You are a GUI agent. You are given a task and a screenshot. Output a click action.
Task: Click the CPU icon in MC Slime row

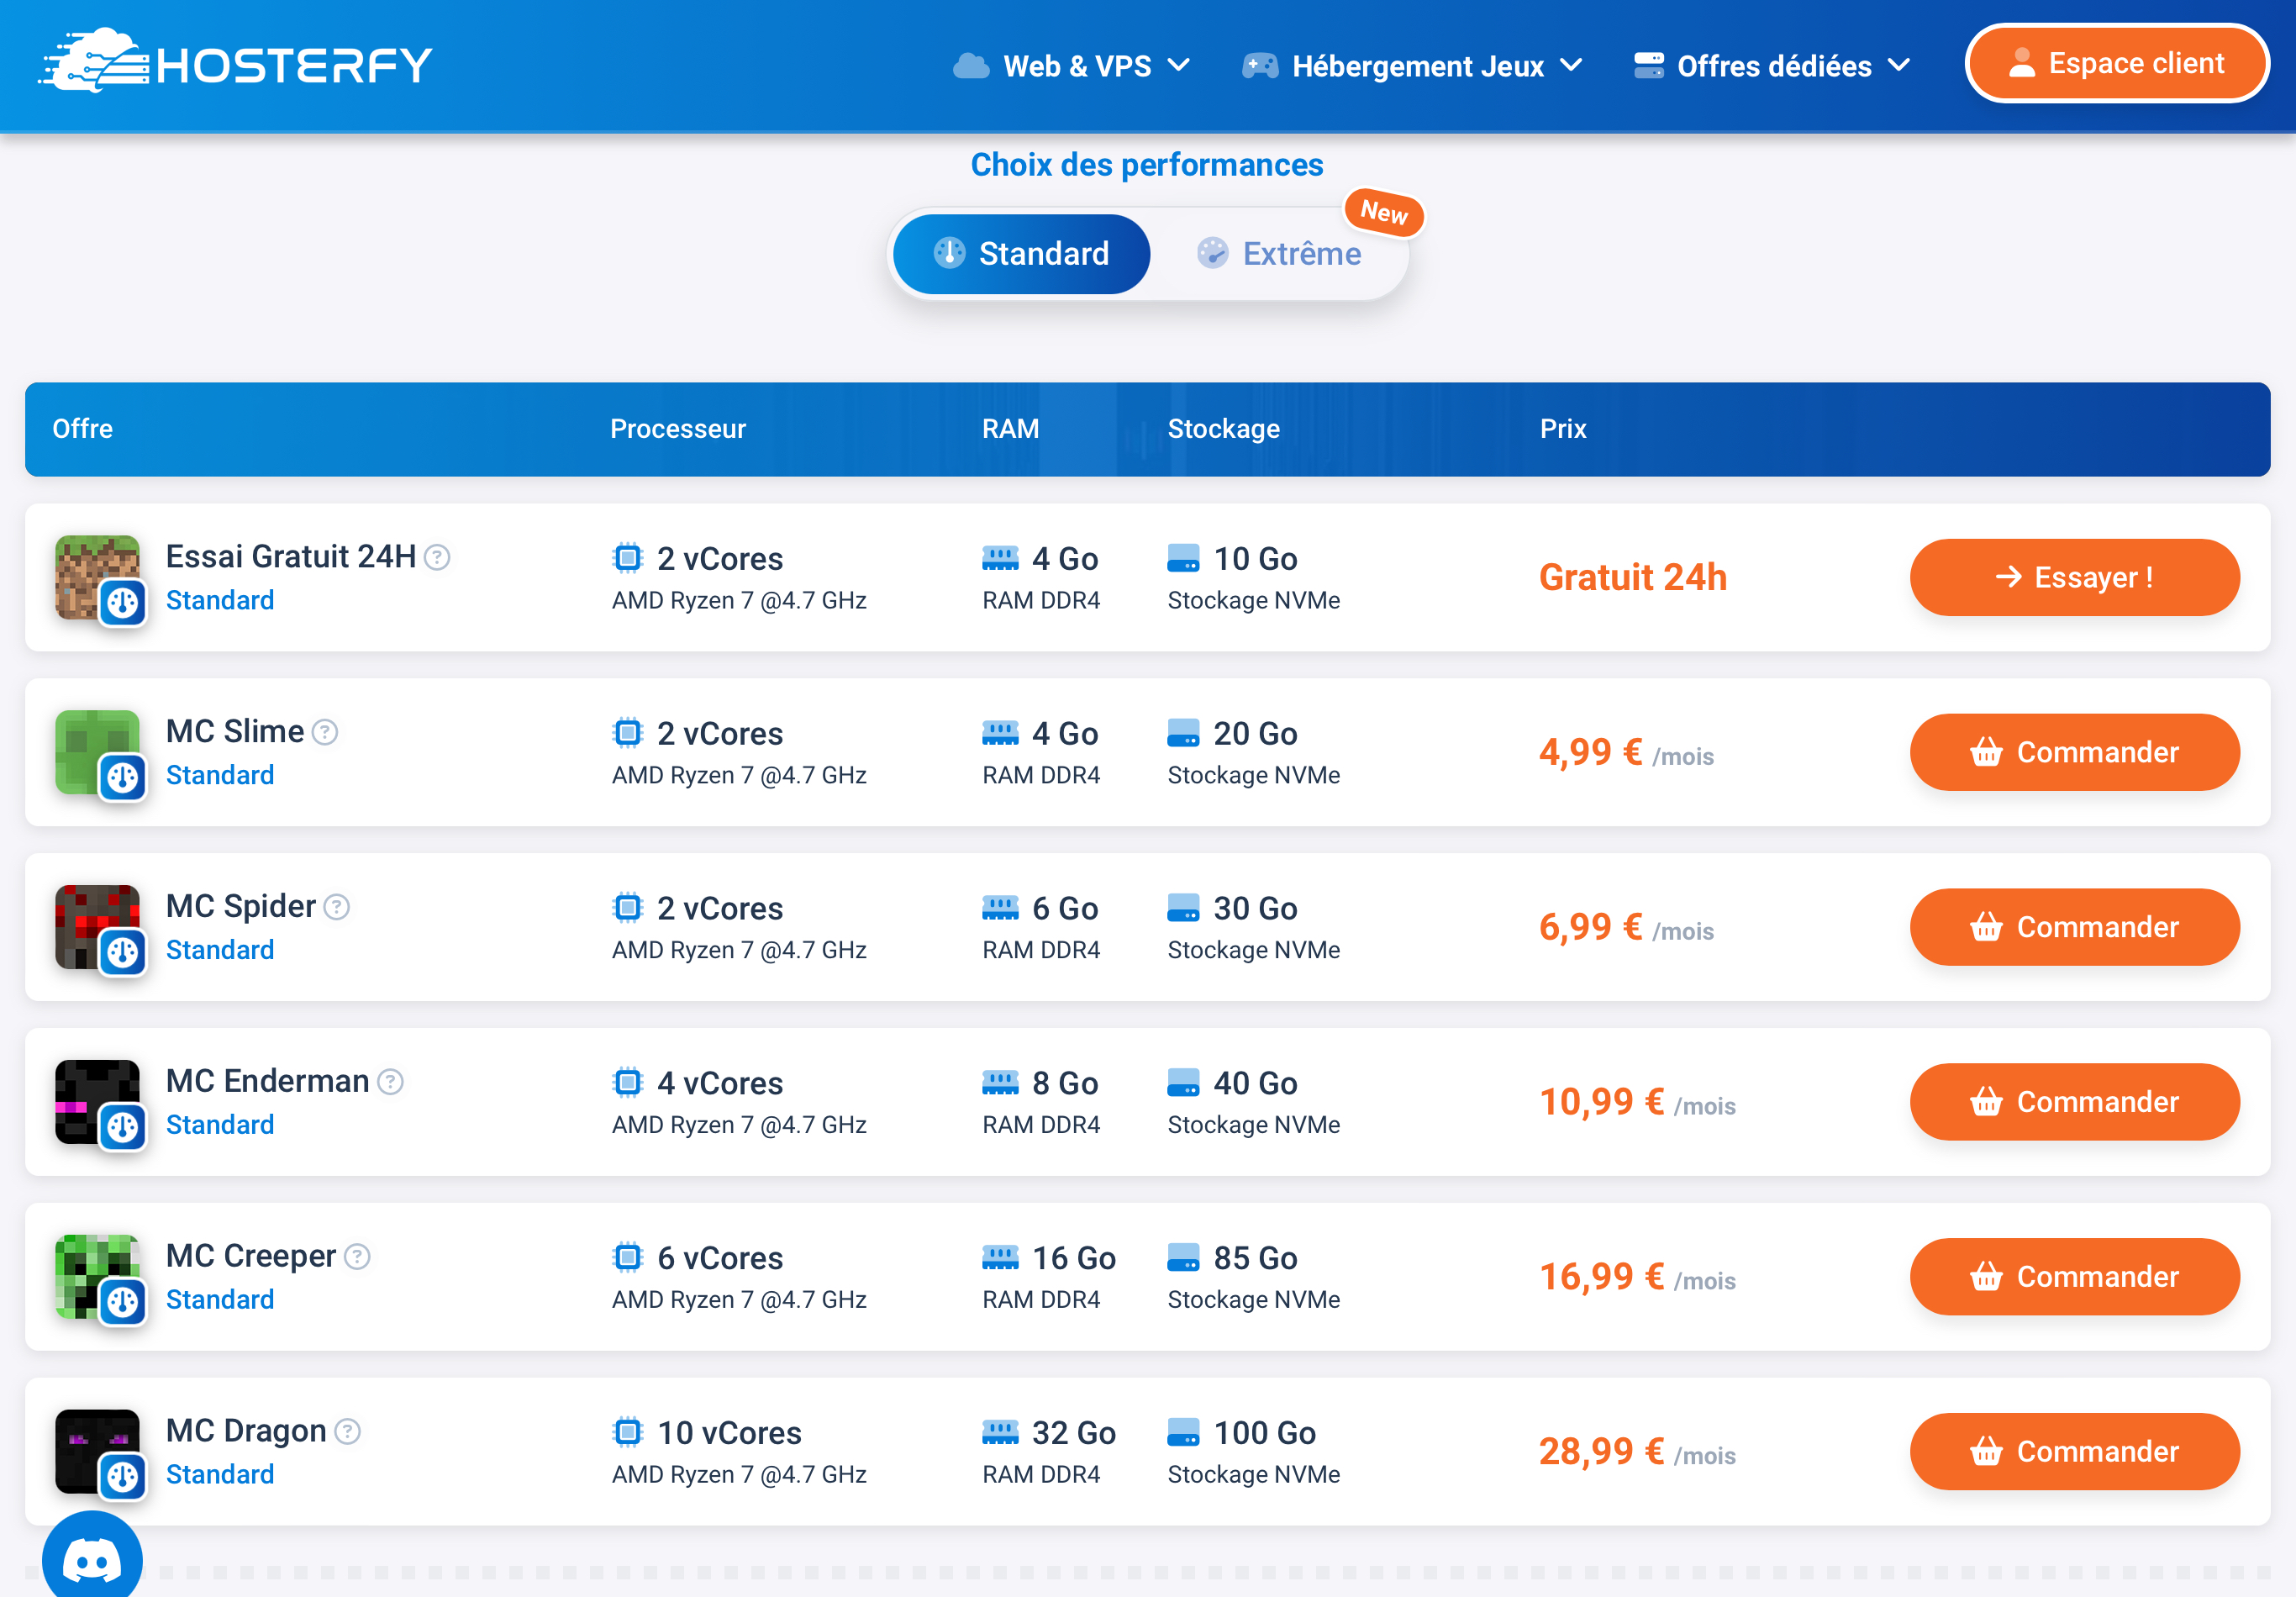pos(627,733)
